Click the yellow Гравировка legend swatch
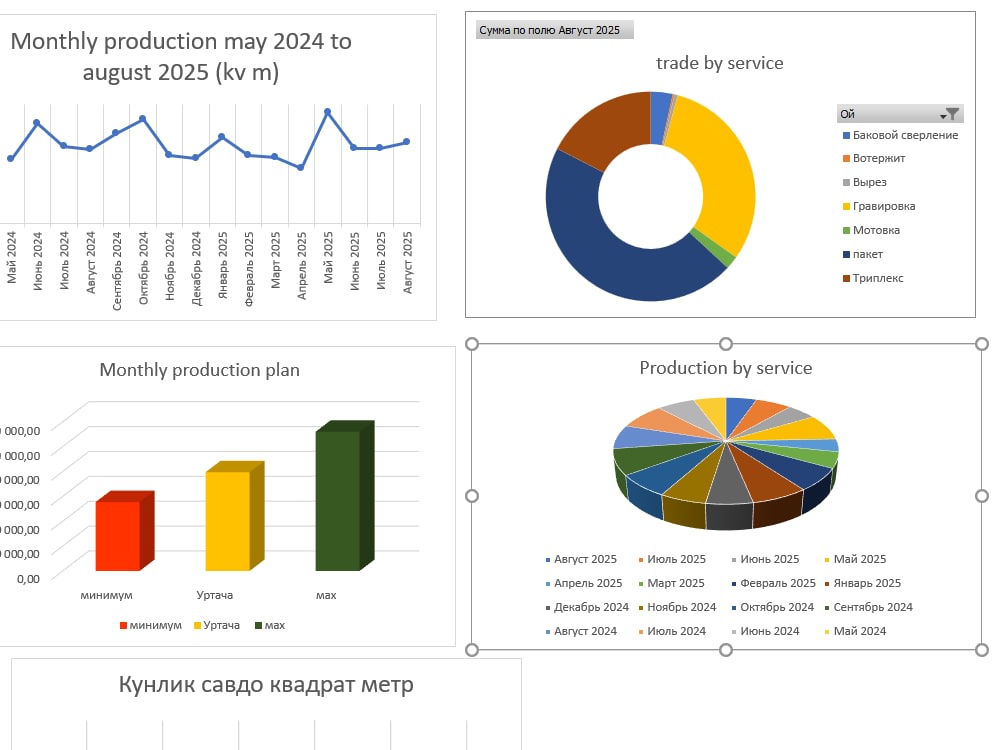The width and height of the screenshot is (1000, 750). (846, 207)
